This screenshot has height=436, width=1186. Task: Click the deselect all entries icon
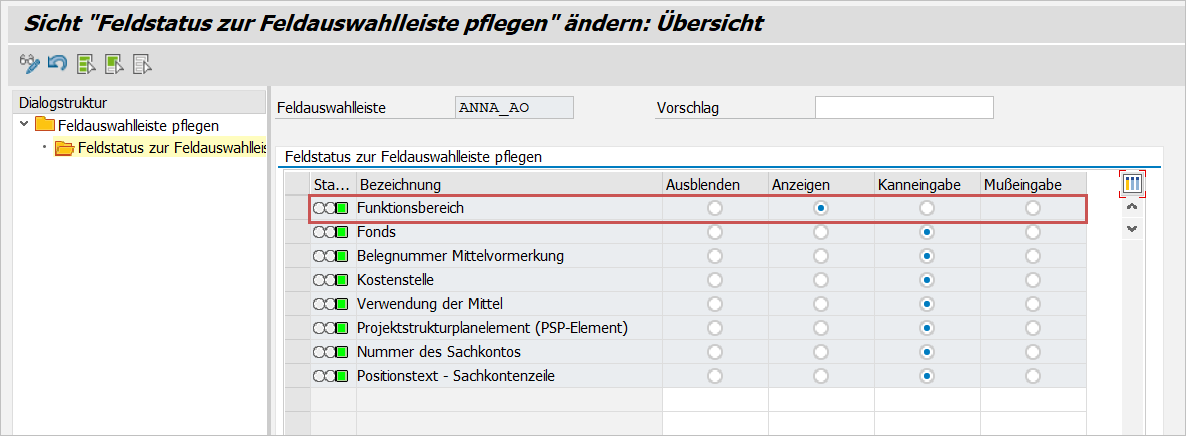point(142,65)
